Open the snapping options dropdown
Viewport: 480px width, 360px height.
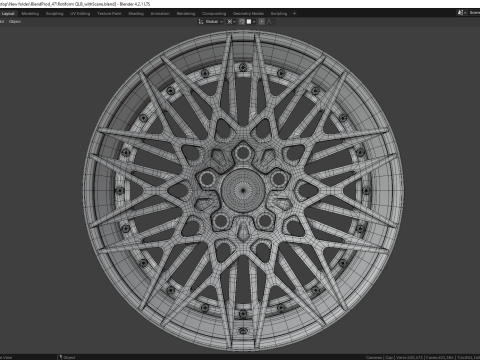[x=251, y=22]
